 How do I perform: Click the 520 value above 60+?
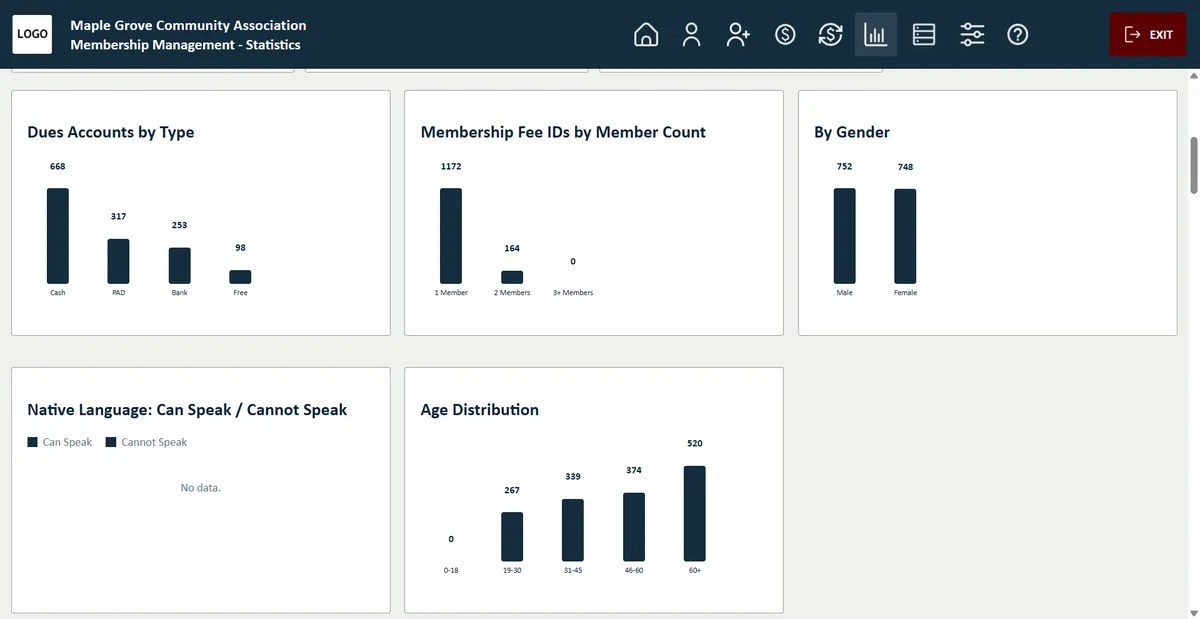pyautogui.click(x=695, y=444)
